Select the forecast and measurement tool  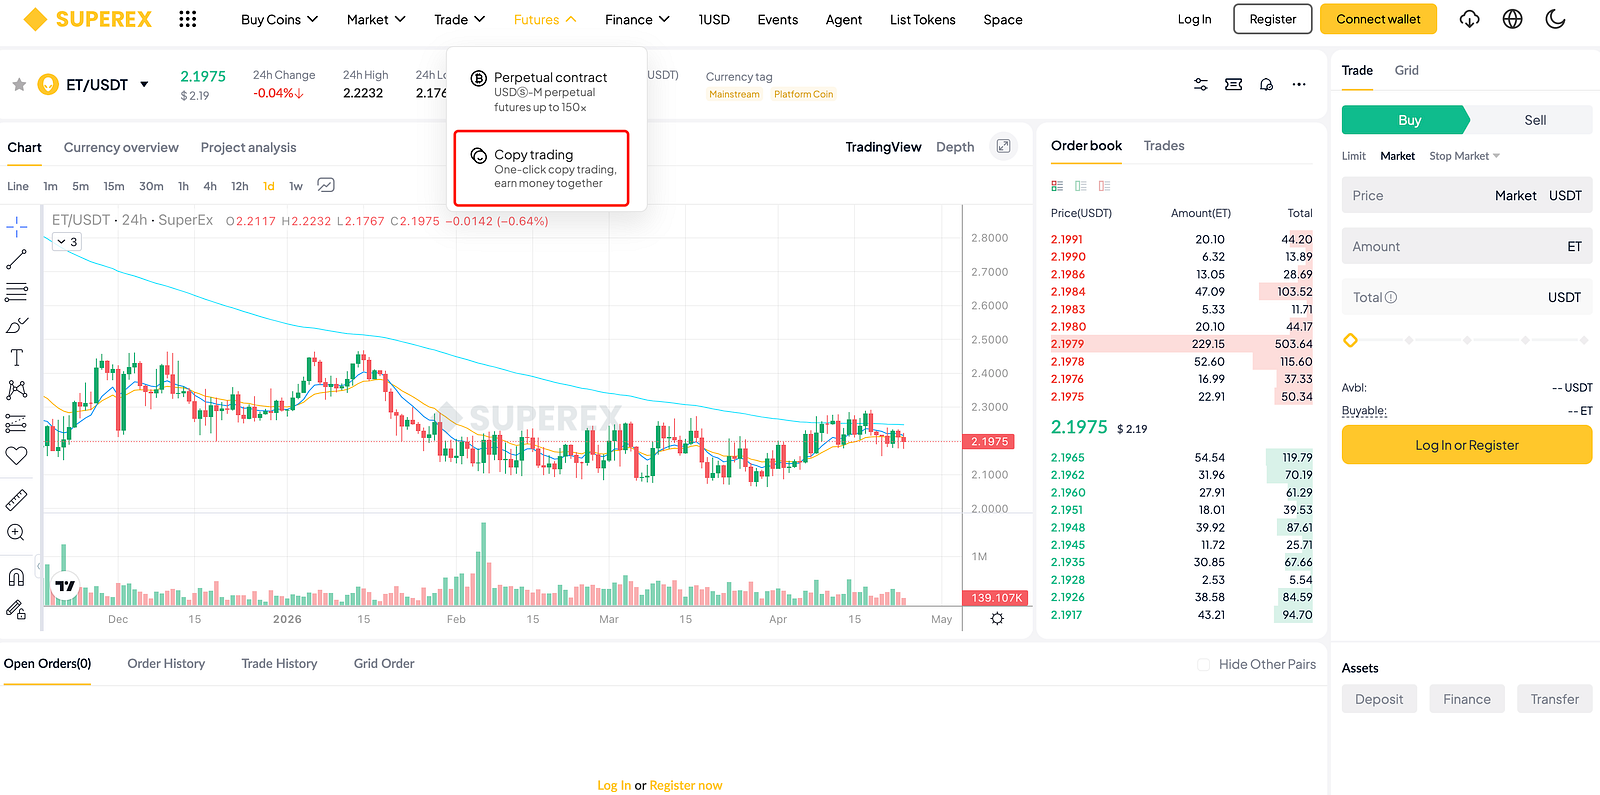[17, 423]
